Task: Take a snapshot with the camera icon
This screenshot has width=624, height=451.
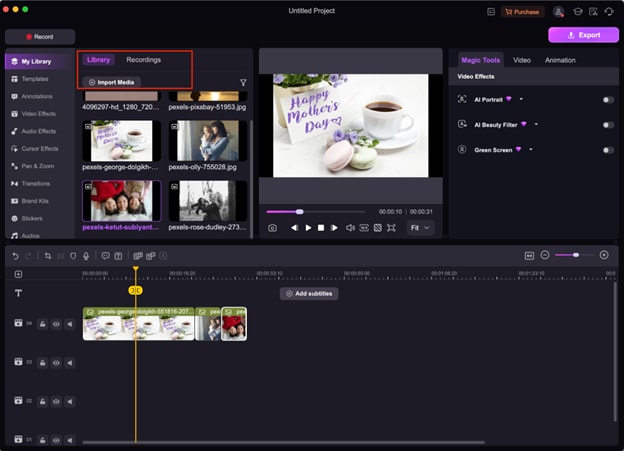Action: tap(272, 228)
